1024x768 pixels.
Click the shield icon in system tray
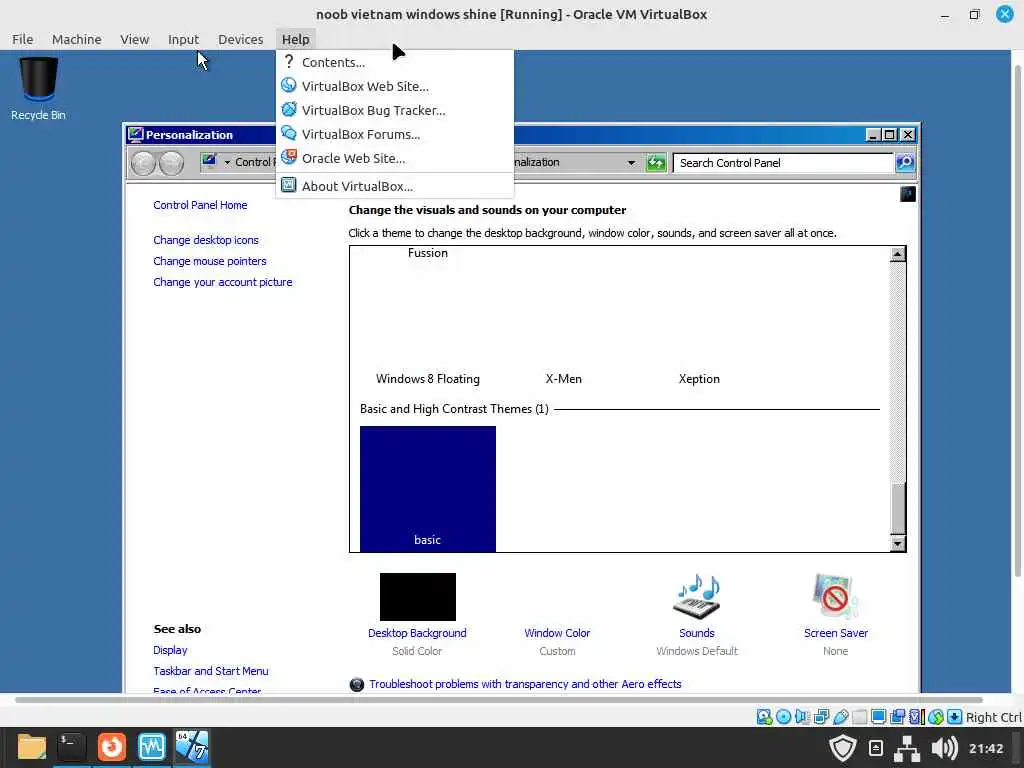coord(842,748)
